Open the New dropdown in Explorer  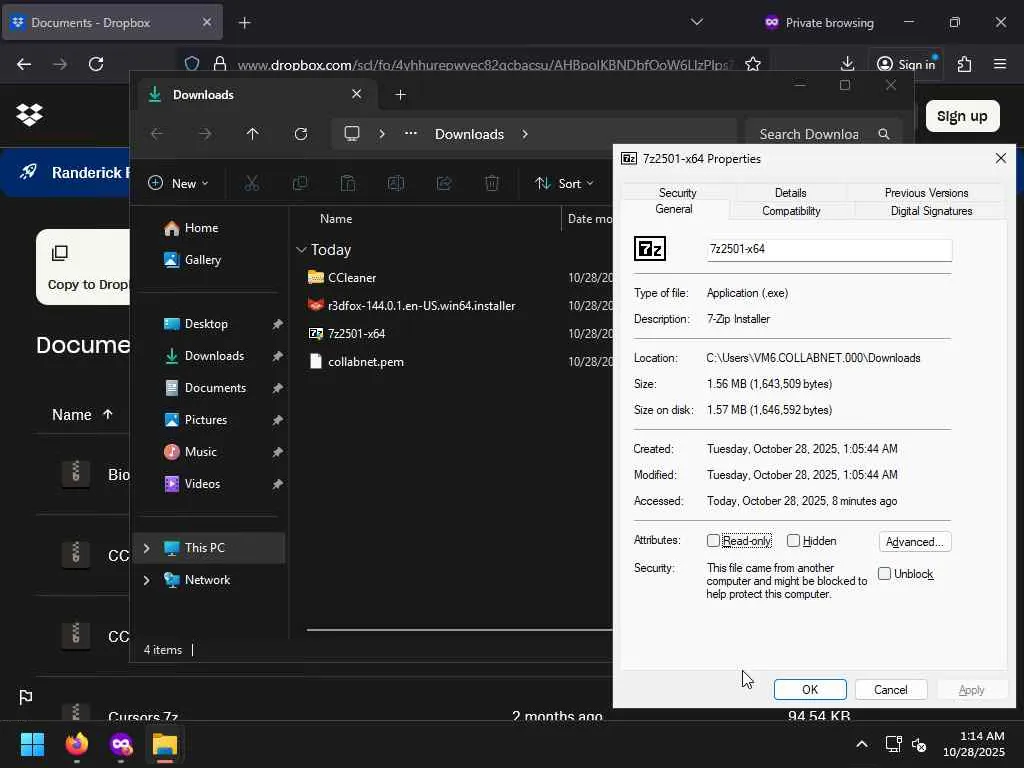[x=178, y=184]
